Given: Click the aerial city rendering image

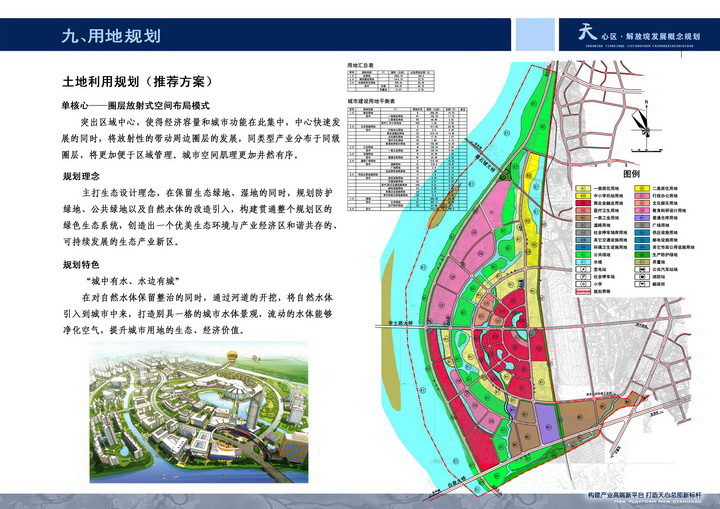Looking at the screenshot, I should (198, 412).
